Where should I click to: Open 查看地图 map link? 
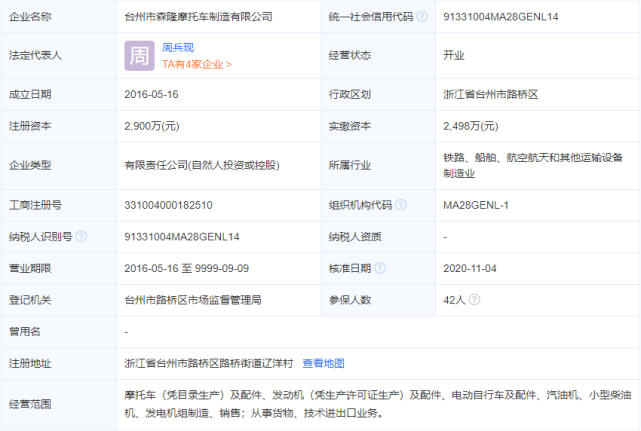tap(323, 363)
